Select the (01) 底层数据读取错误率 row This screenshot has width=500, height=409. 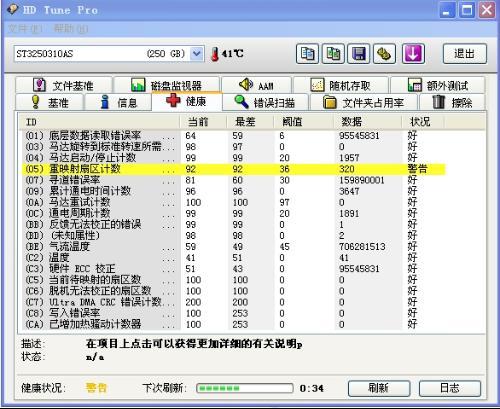(232, 136)
